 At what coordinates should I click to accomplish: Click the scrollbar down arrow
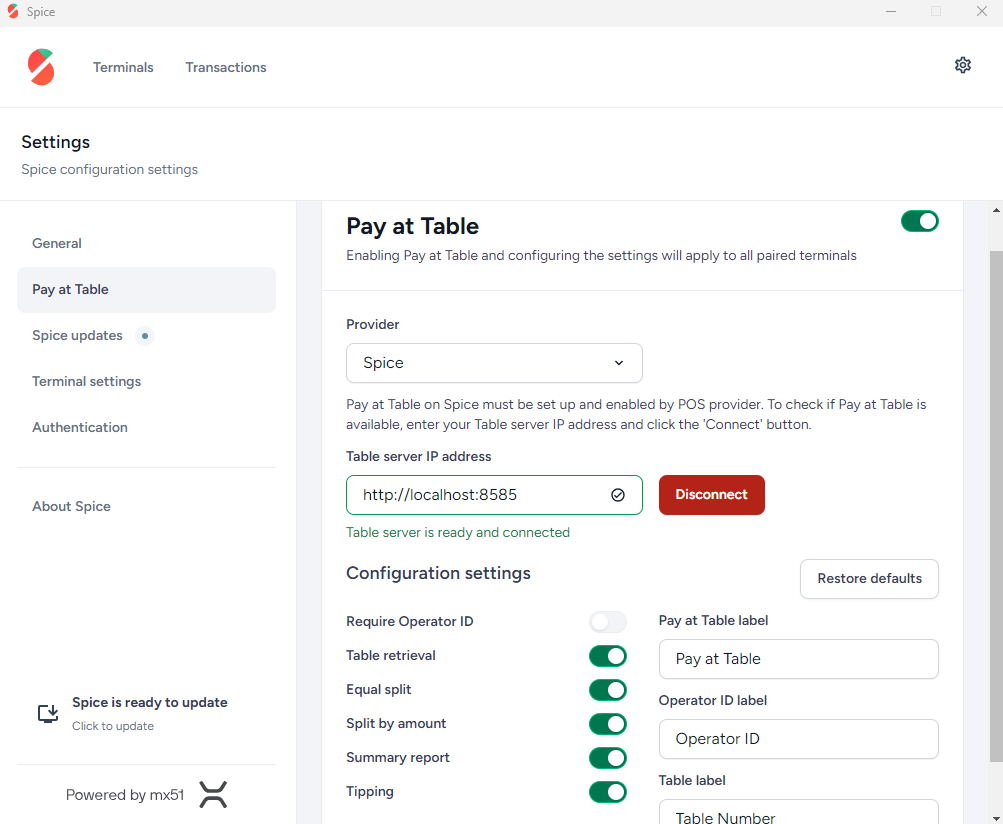(996, 818)
